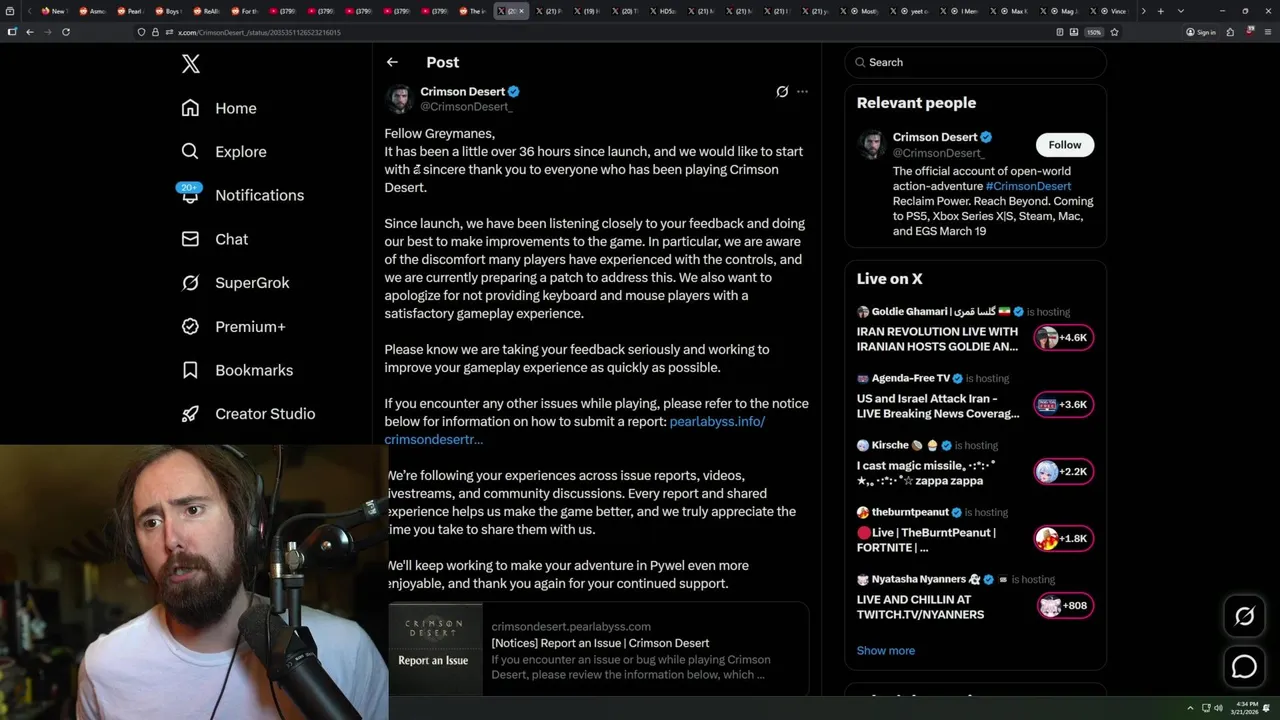1280x720 pixels.
Task: Join Kirsche's live with +2.2K listeners
Action: tap(1064, 472)
